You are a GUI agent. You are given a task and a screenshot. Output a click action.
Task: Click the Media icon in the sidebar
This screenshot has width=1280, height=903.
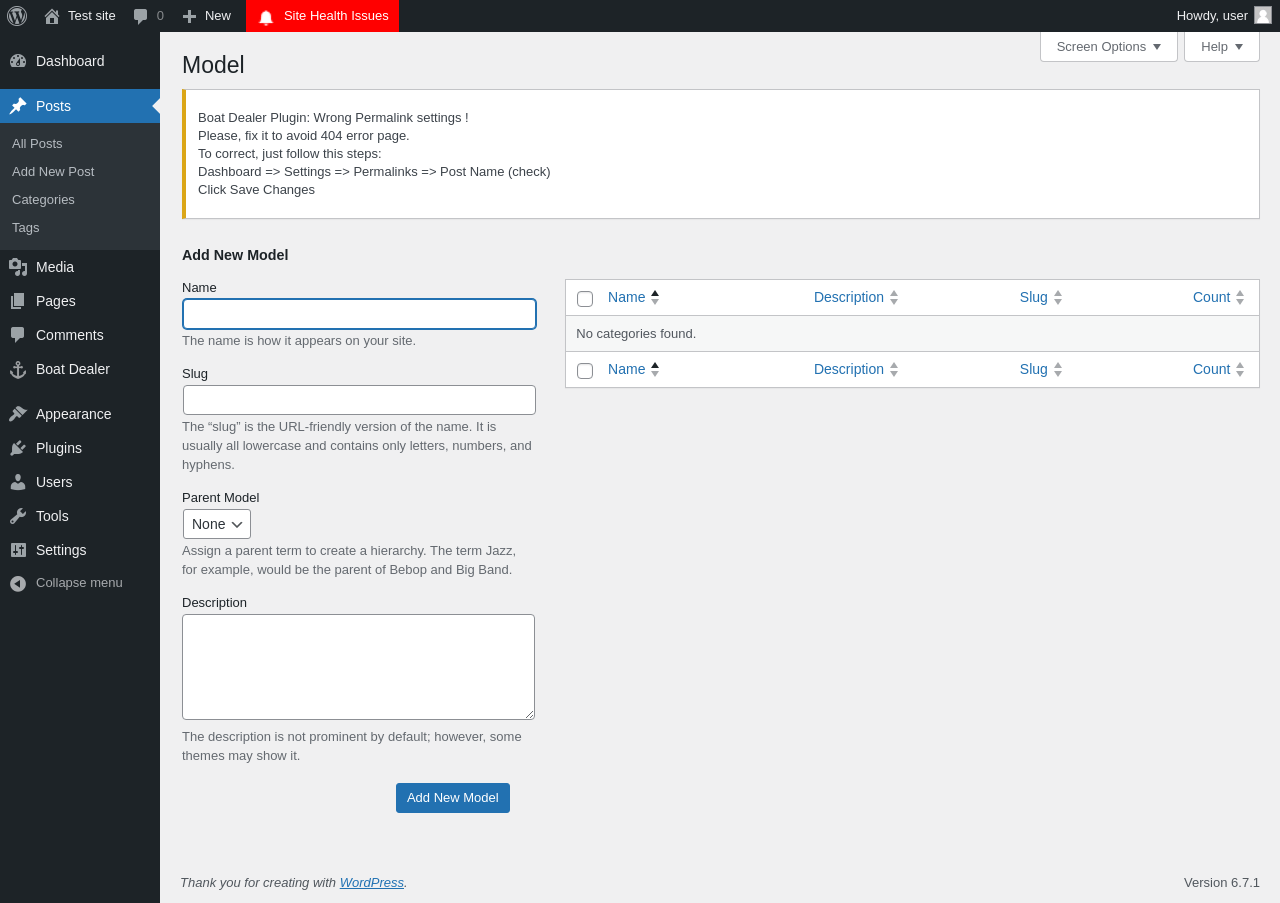tap(18, 267)
